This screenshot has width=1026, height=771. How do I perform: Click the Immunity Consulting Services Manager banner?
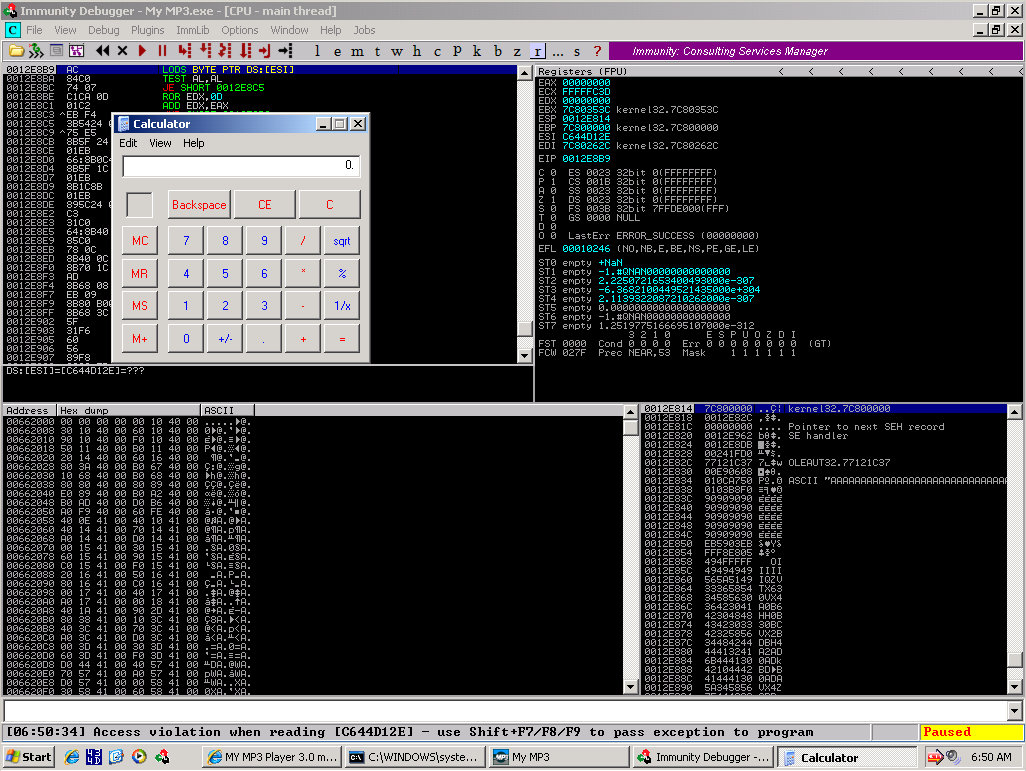click(x=816, y=51)
